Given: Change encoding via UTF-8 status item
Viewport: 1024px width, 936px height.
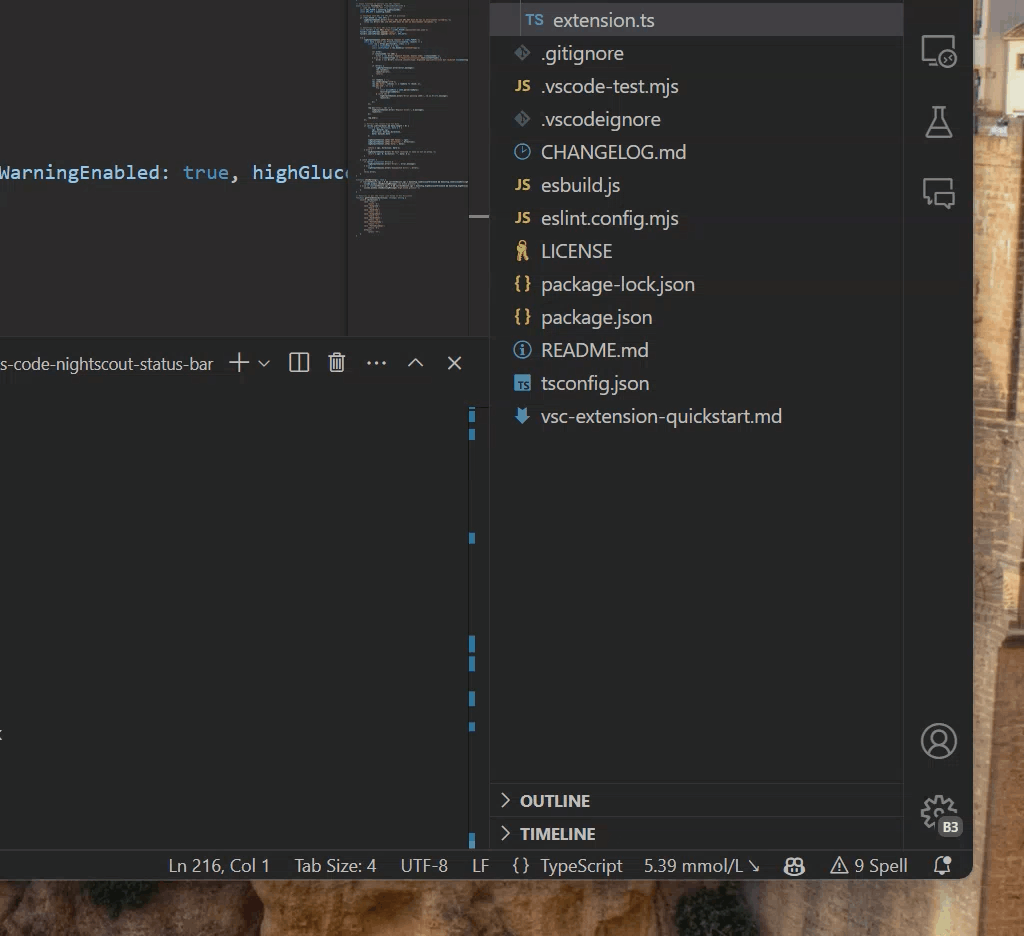Looking at the screenshot, I should tap(424, 865).
